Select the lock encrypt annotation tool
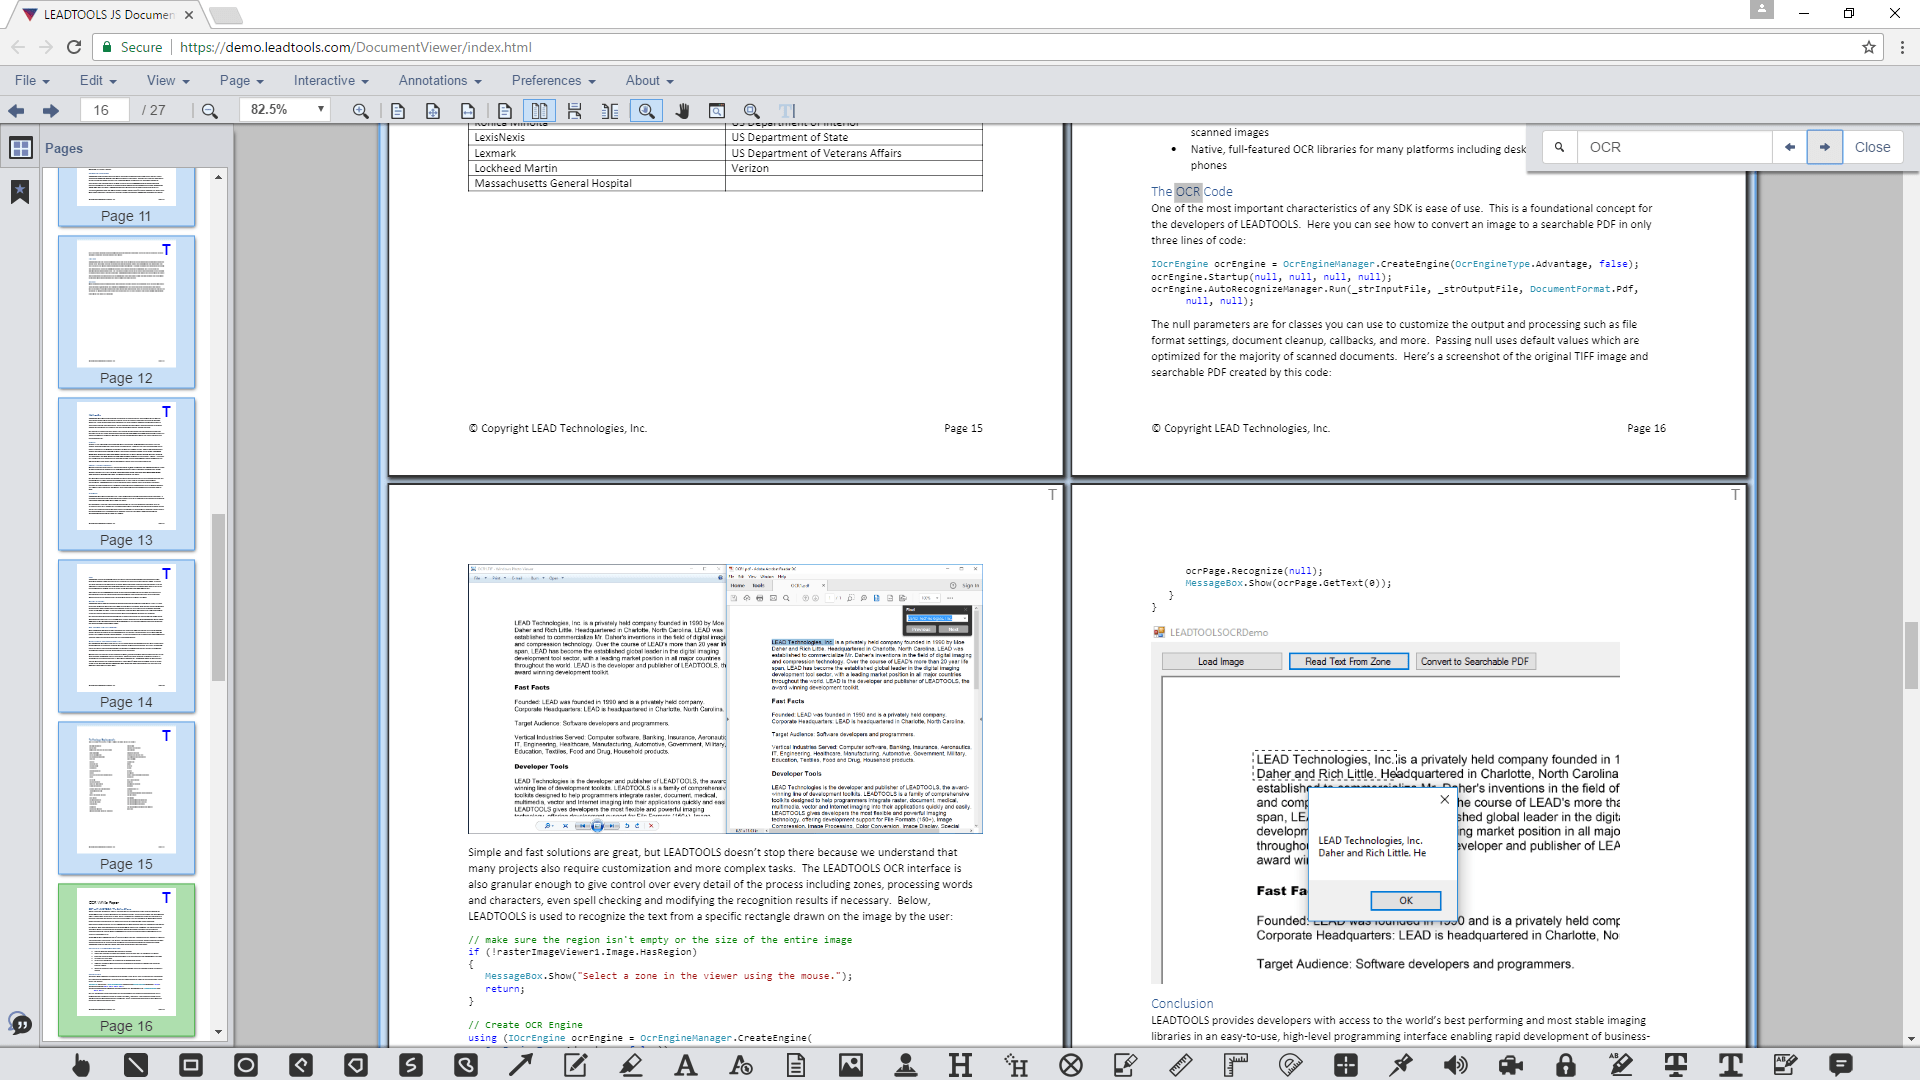Screen dimensions: 1920x1080 (1566, 1065)
